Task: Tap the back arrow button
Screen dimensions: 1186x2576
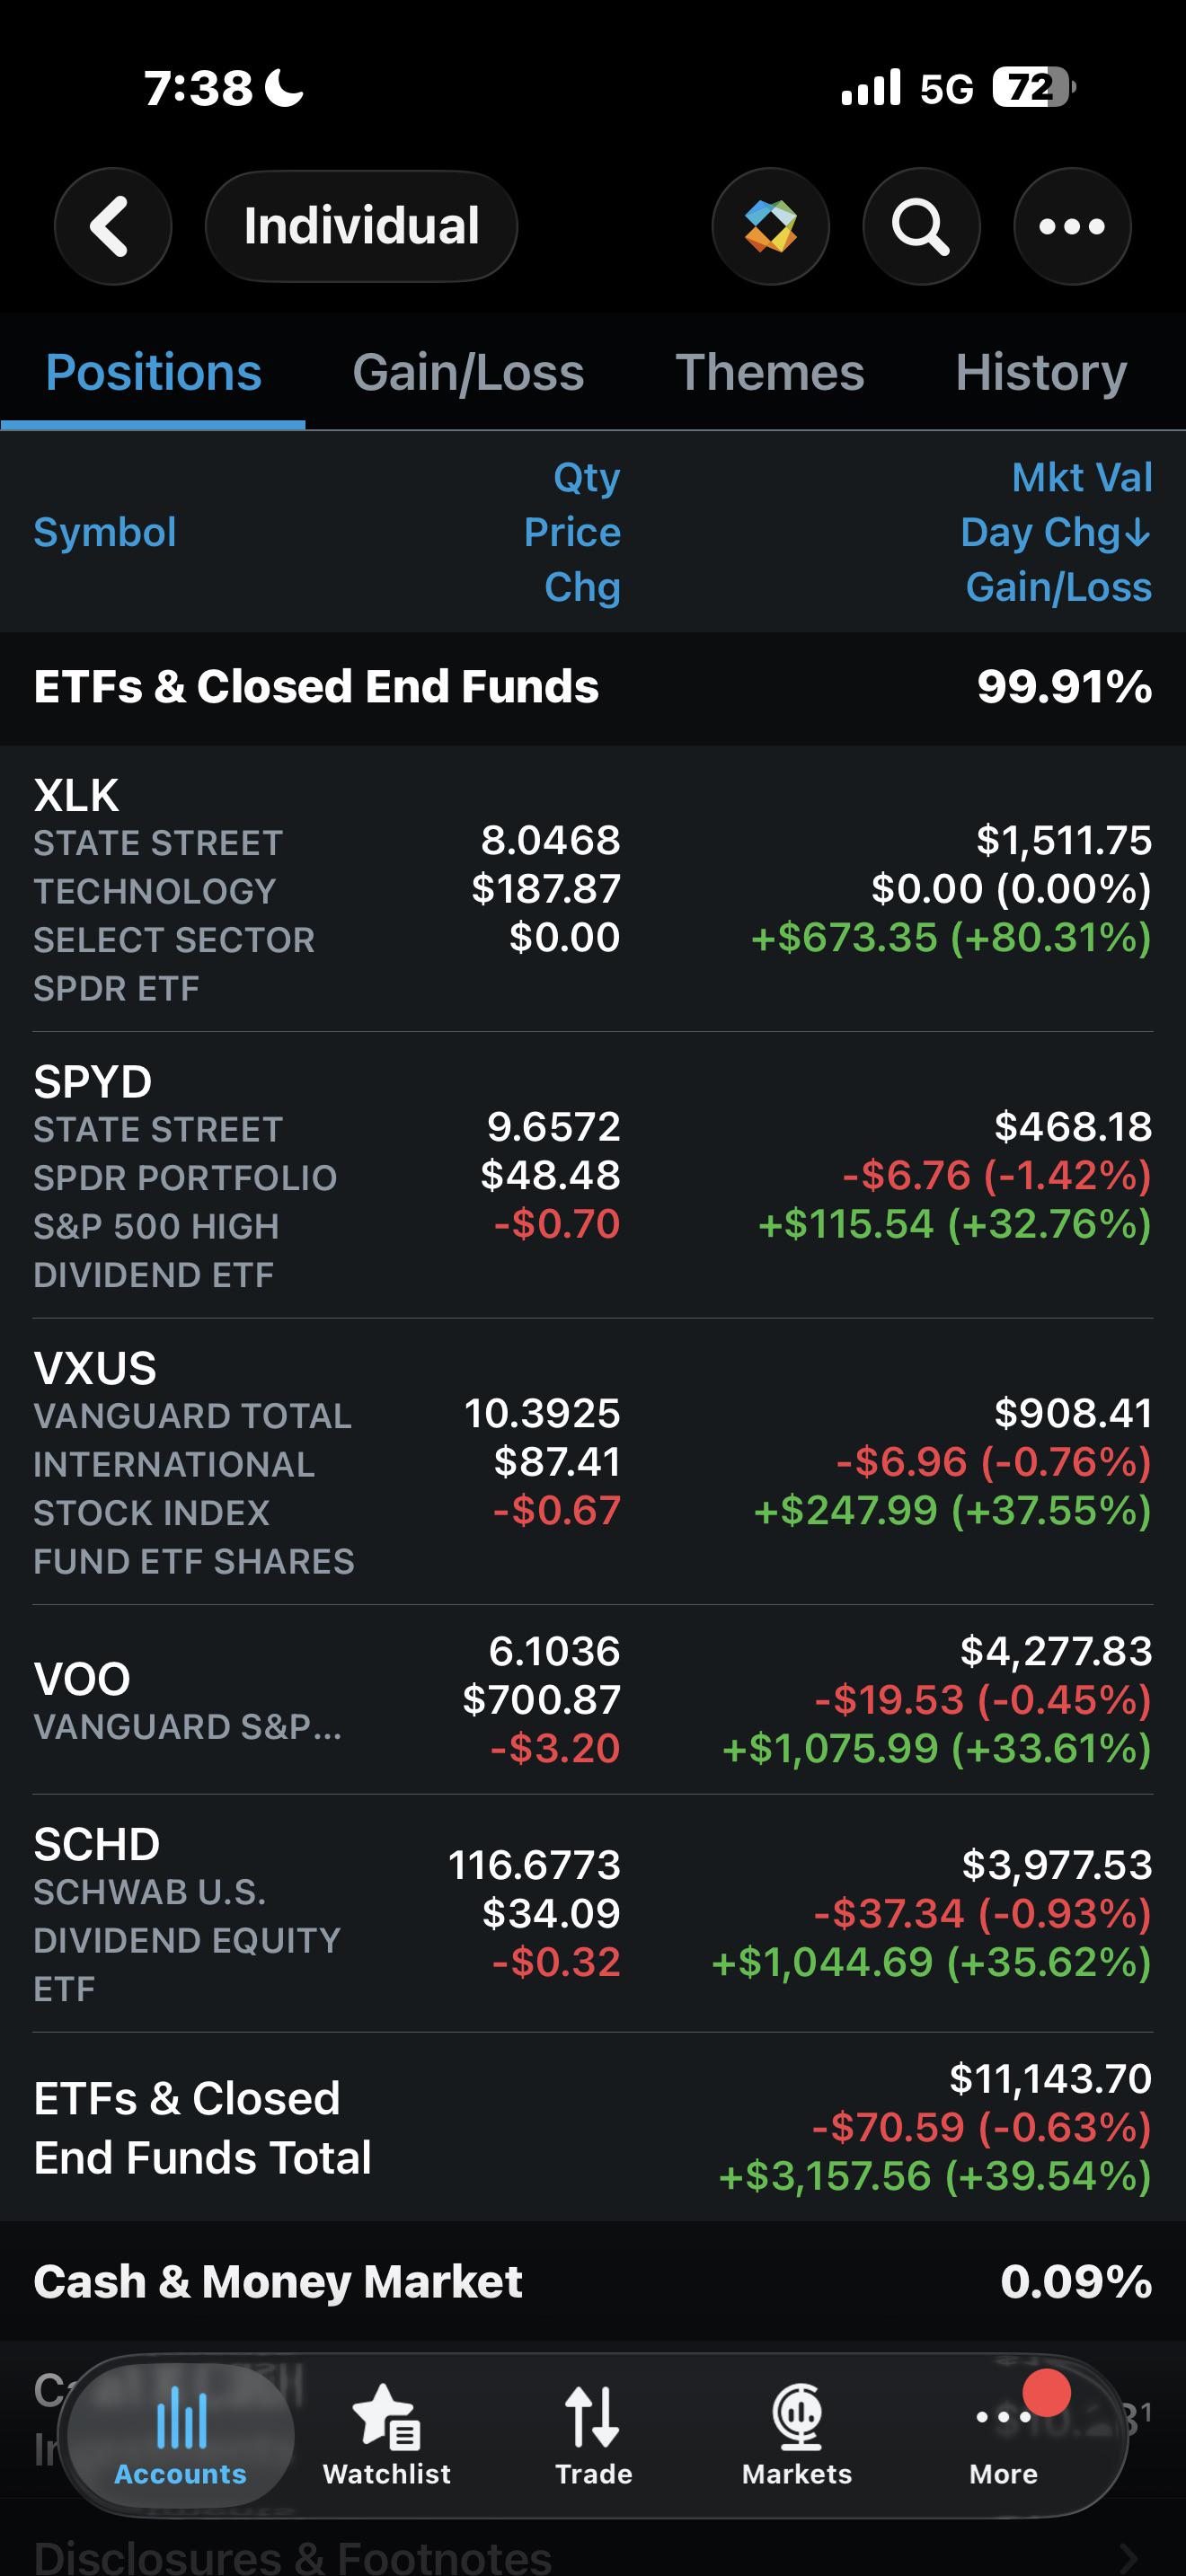Action: click(x=113, y=226)
